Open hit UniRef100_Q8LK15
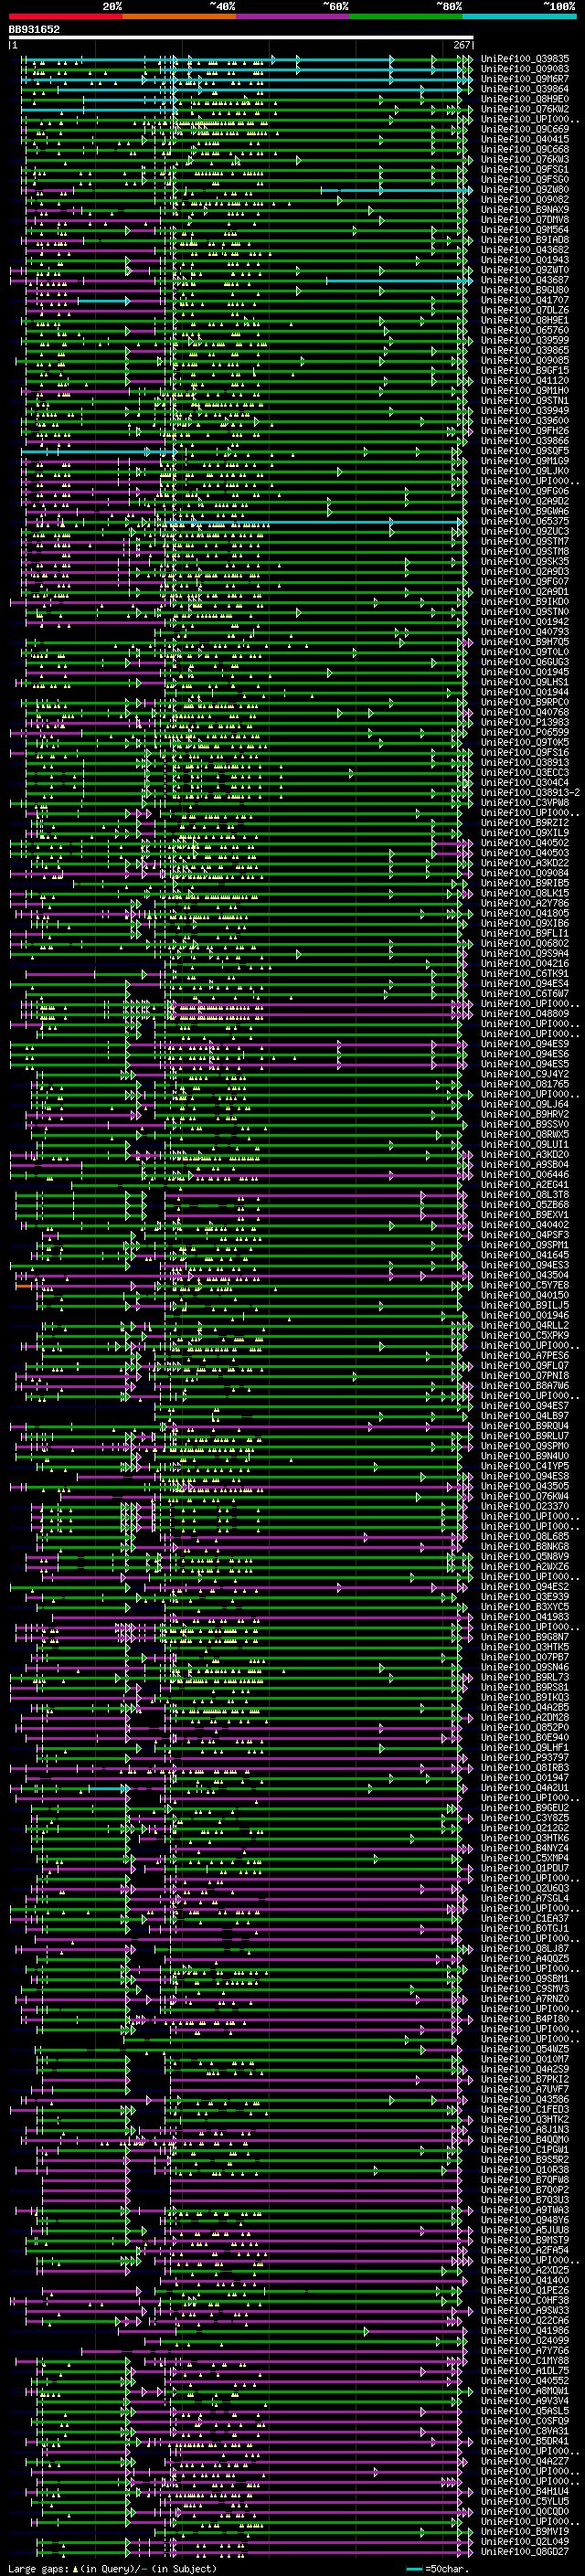Image resolution: width=585 pixels, height=2576 pixels. [x=525, y=893]
